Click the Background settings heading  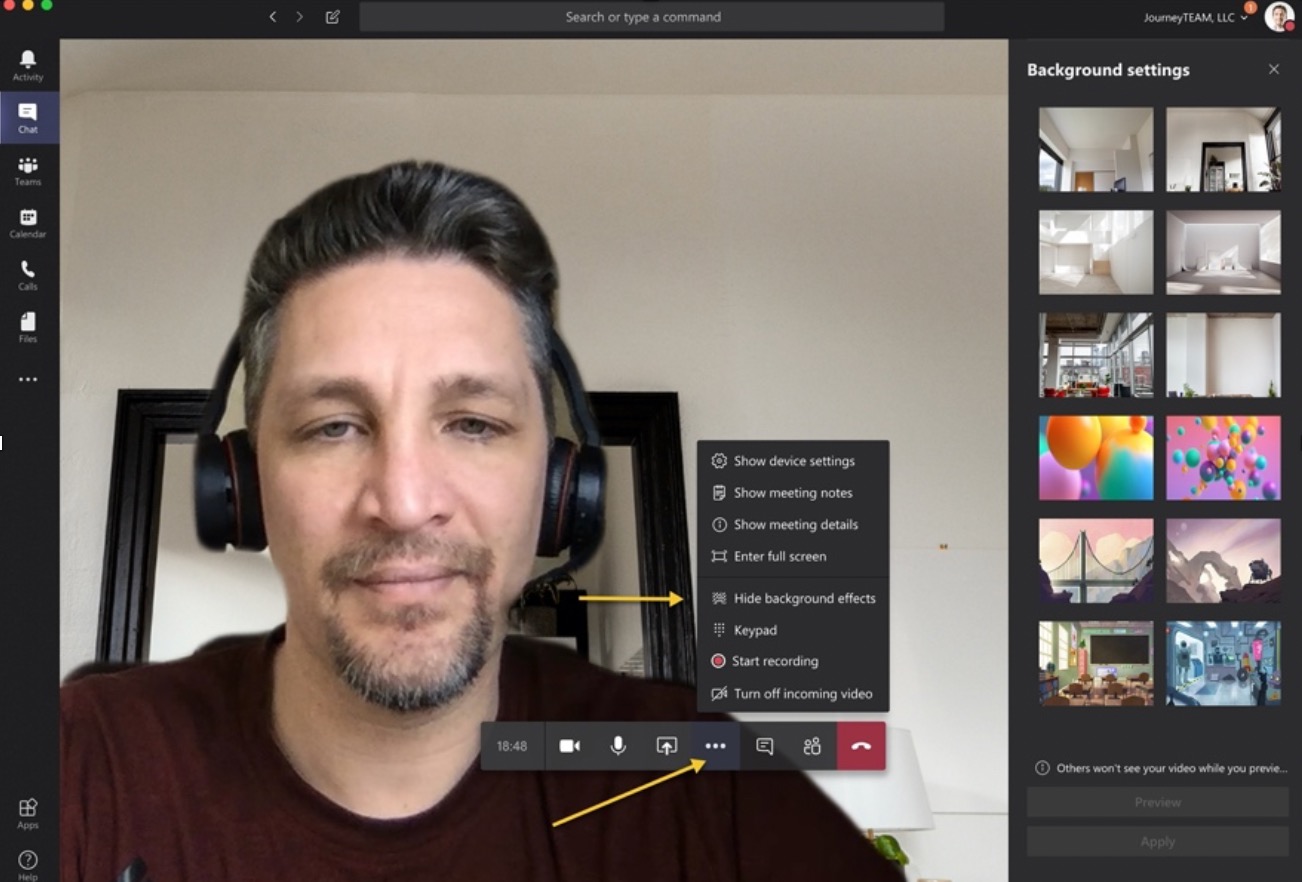pos(1108,70)
